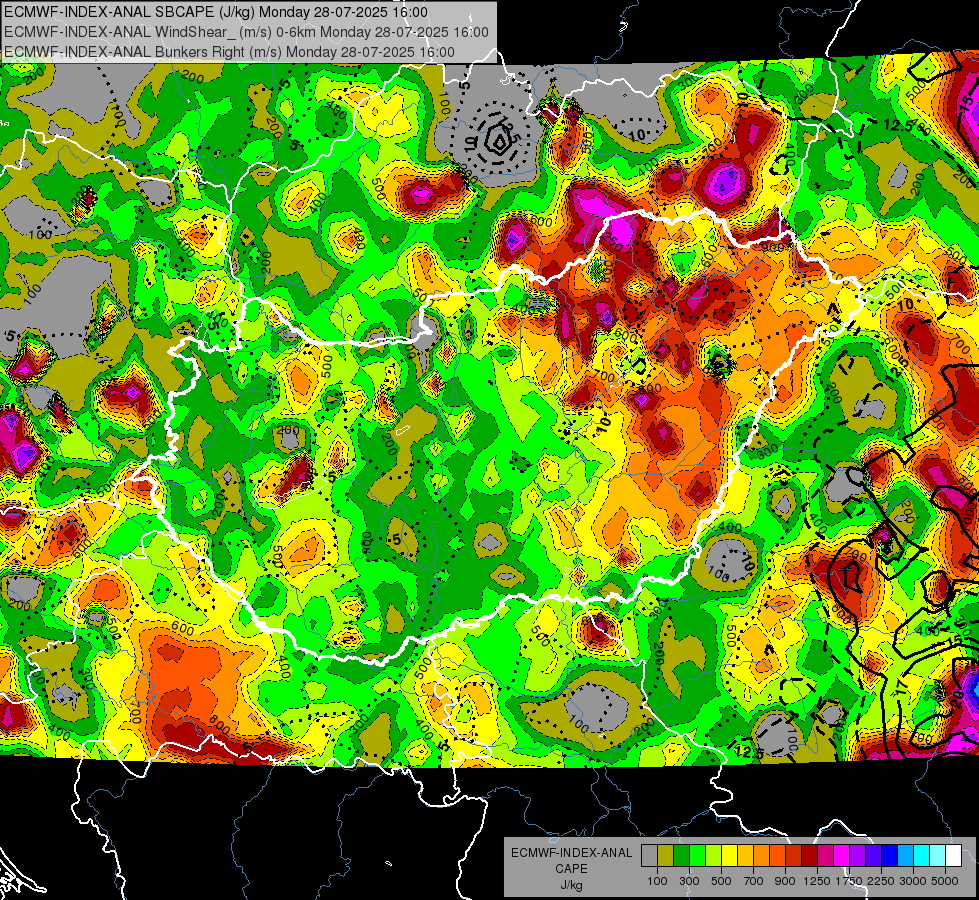
Task: Click the legend unit J/kg
Action: 571,885
